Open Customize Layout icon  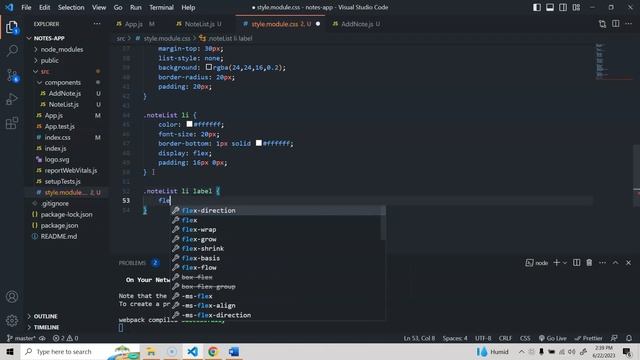point(576,7)
